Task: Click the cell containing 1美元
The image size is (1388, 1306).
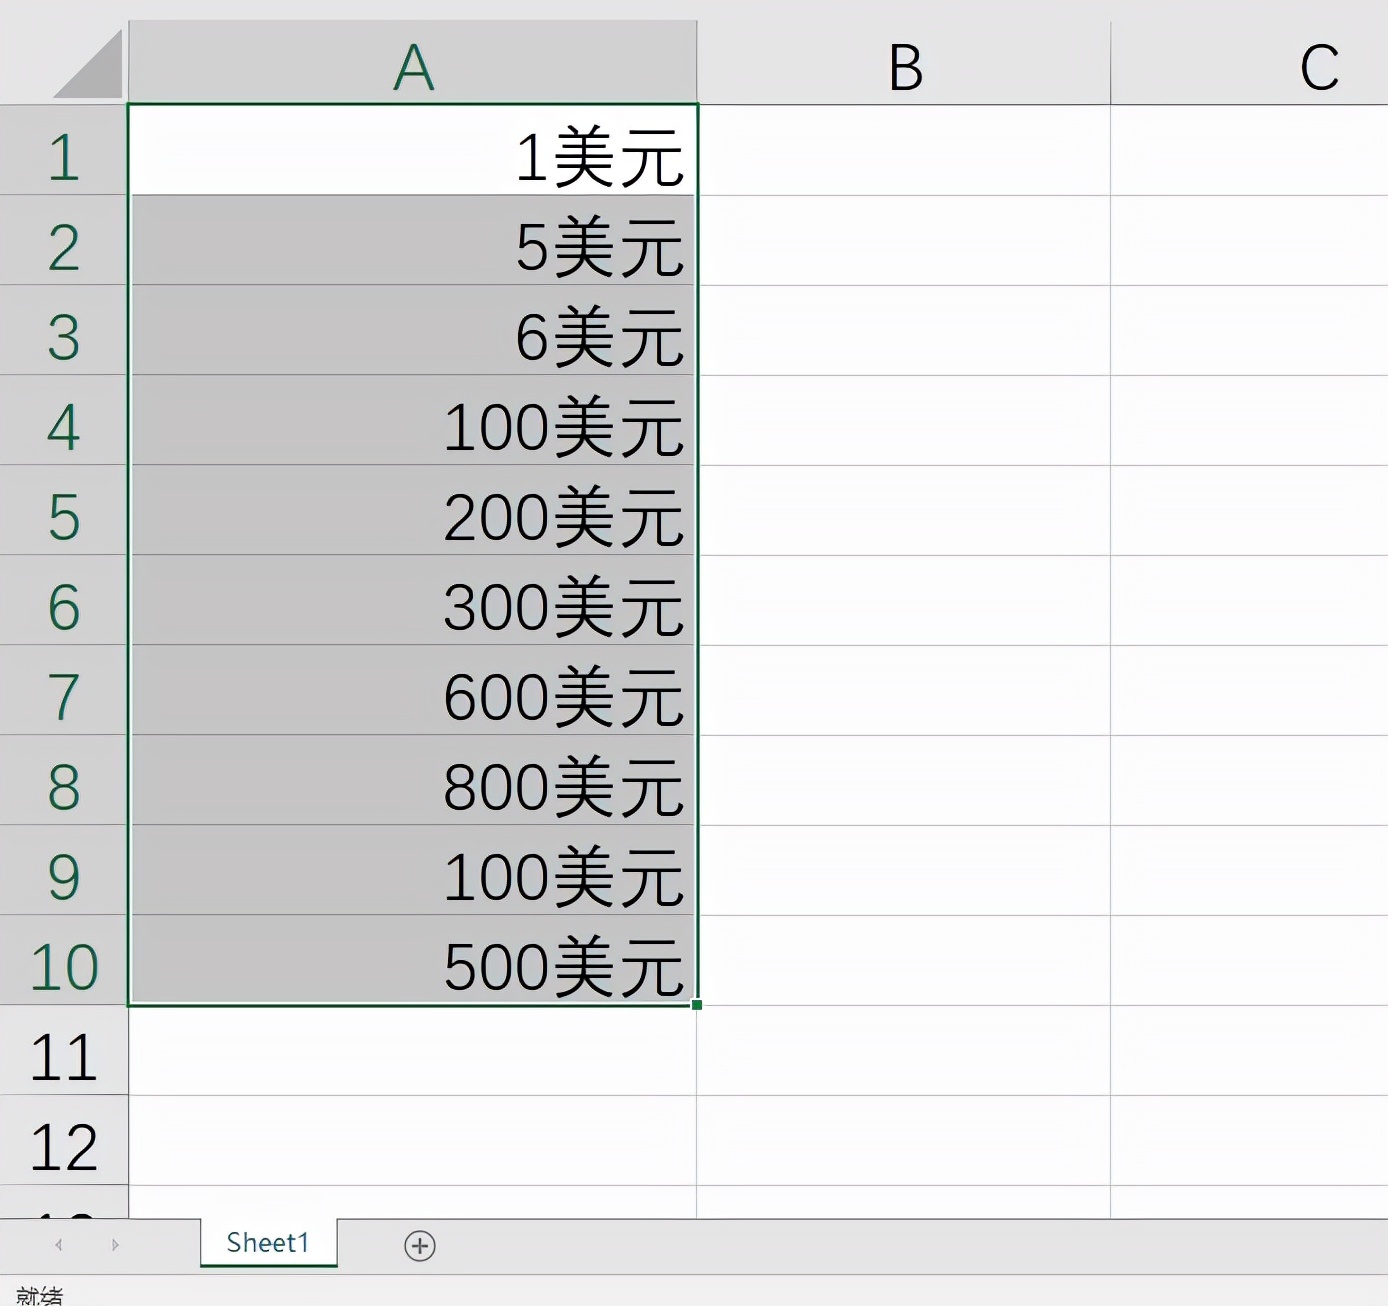Action: coord(413,150)
